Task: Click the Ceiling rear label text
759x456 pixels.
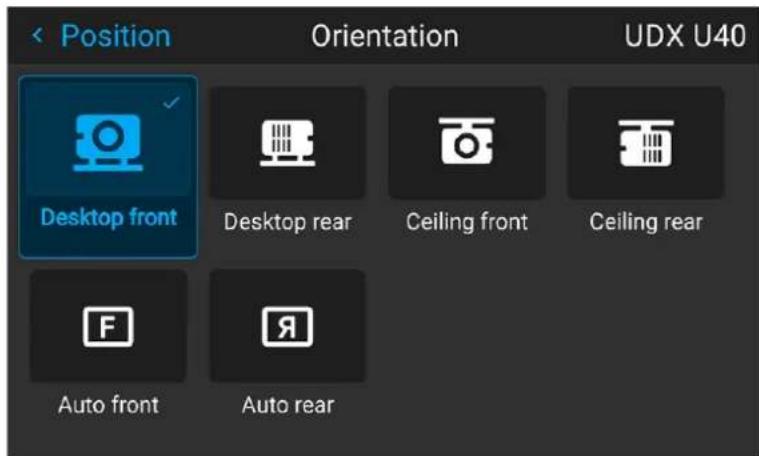Action: [x=646, y=222]
